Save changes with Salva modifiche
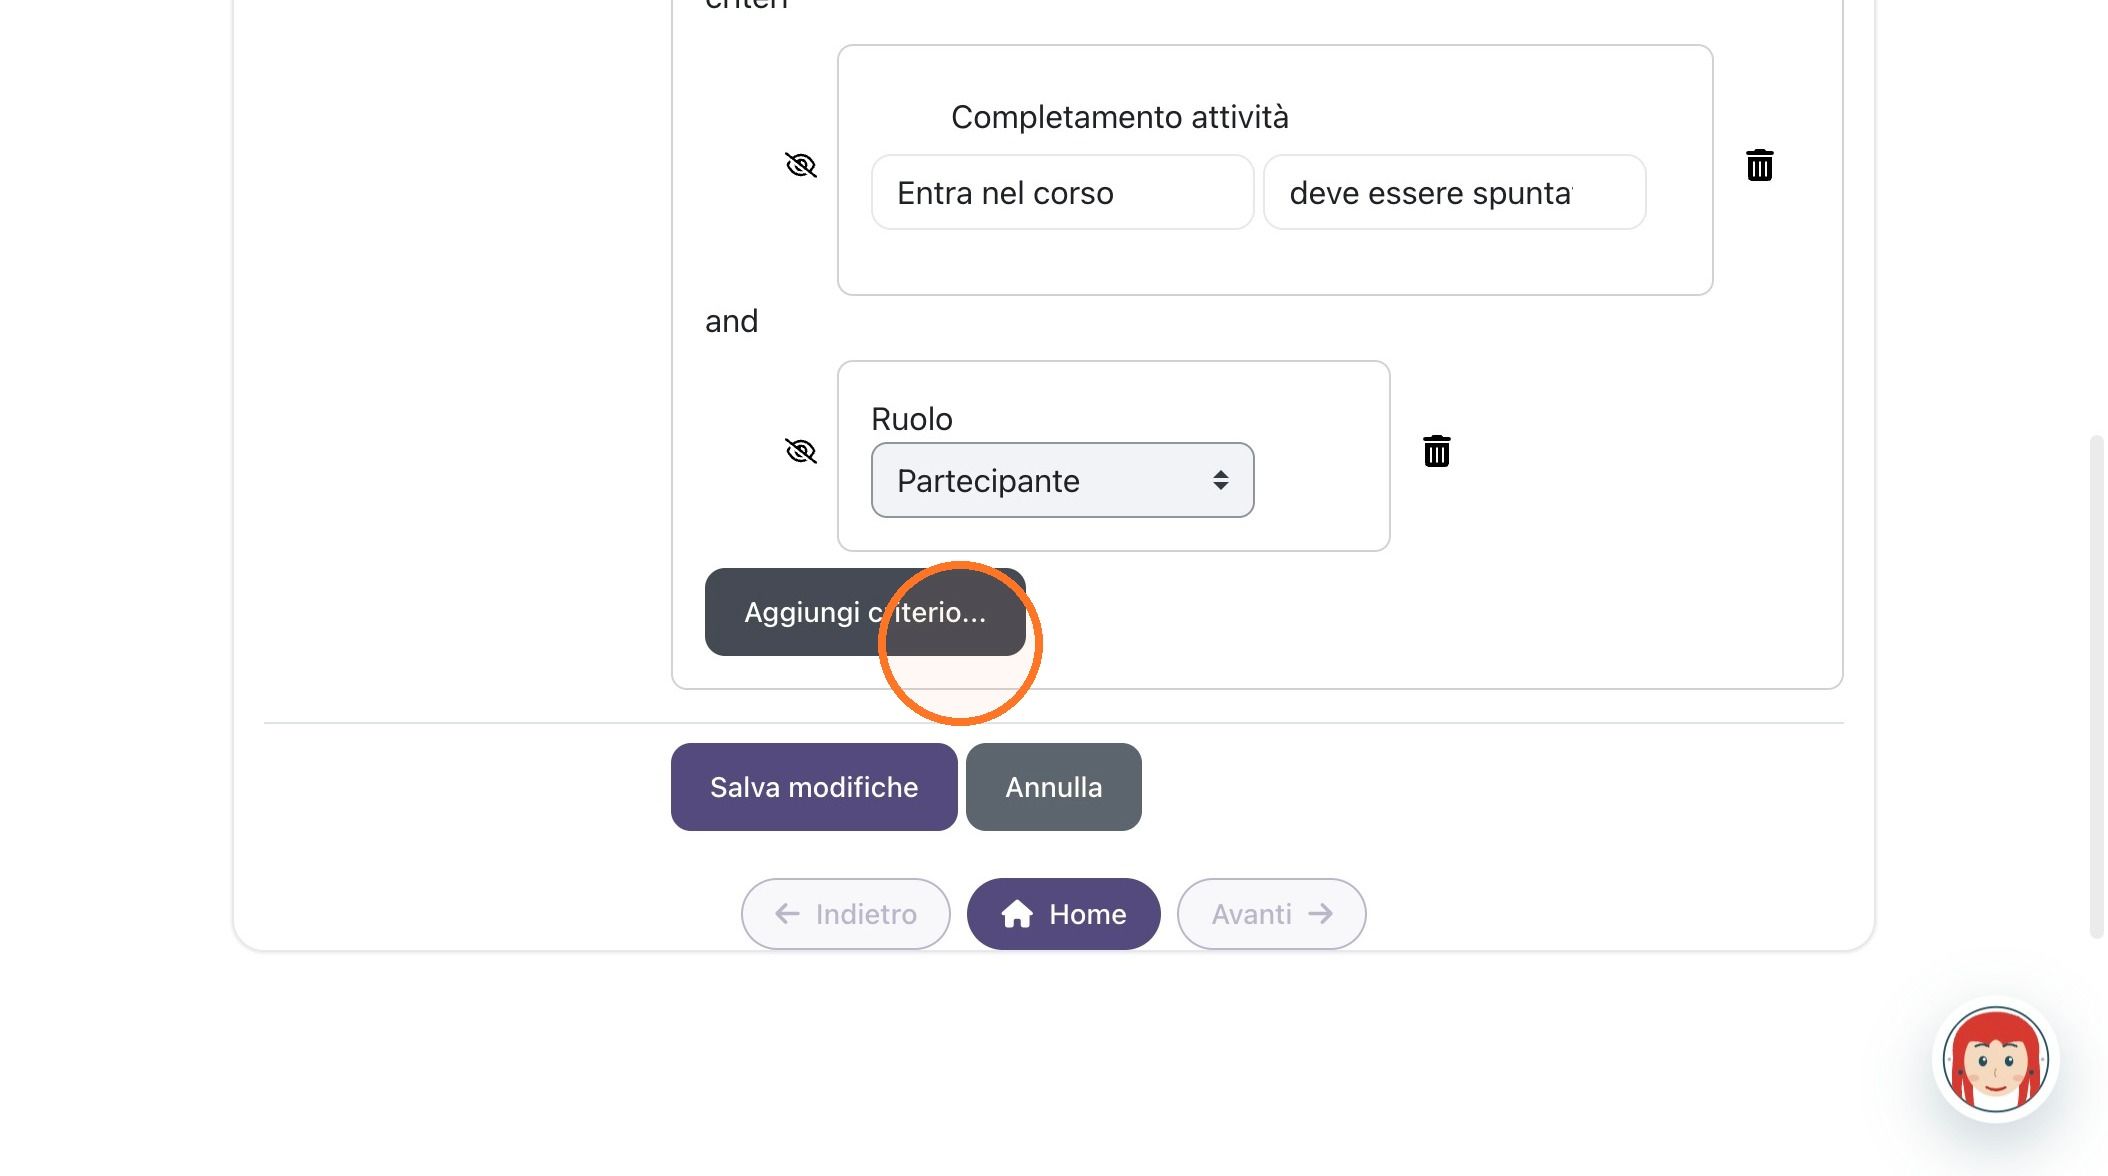Screen dimensions: 2108x1176 point(814,787)
